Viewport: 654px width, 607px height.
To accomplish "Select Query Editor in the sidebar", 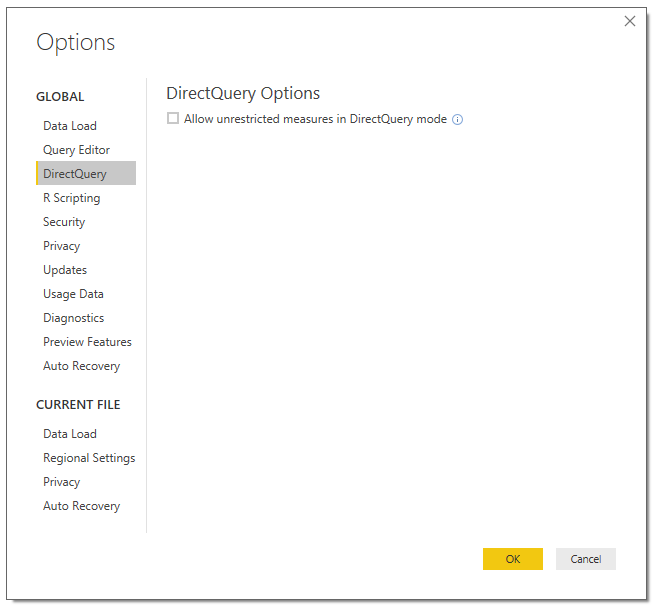I will [76, 150].
